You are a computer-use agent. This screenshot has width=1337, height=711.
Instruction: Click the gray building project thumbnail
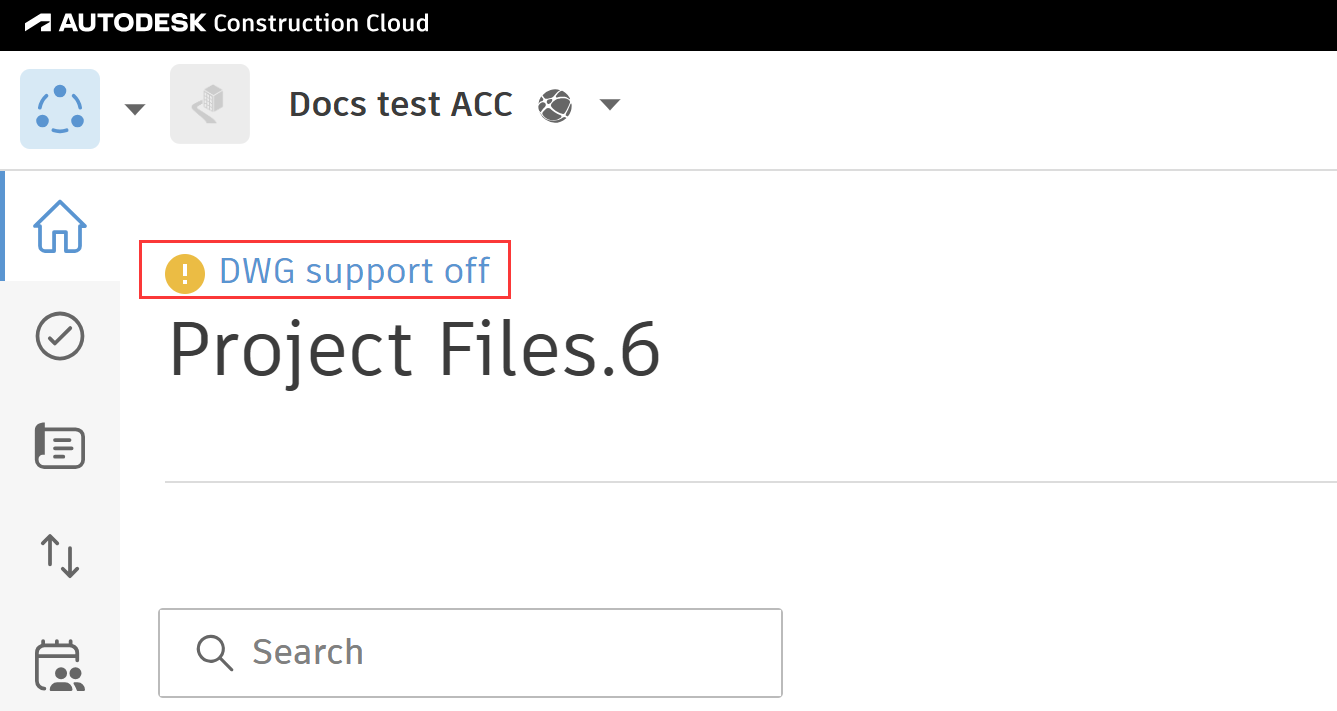210,104
